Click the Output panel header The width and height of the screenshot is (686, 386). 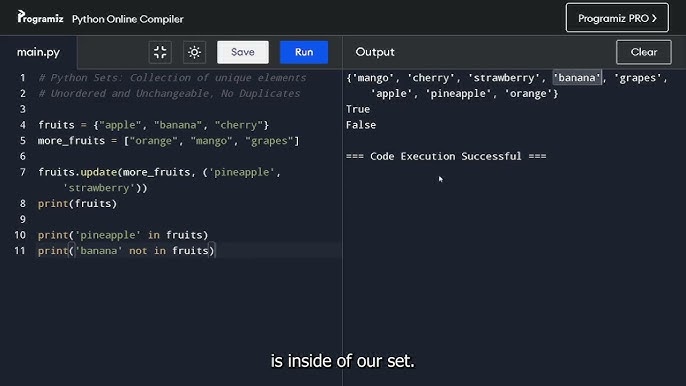pos(375,52)
